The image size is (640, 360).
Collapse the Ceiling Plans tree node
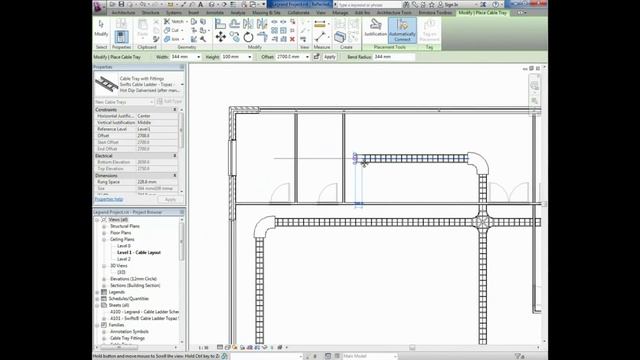pyautogui.click(x=104, y=239)
